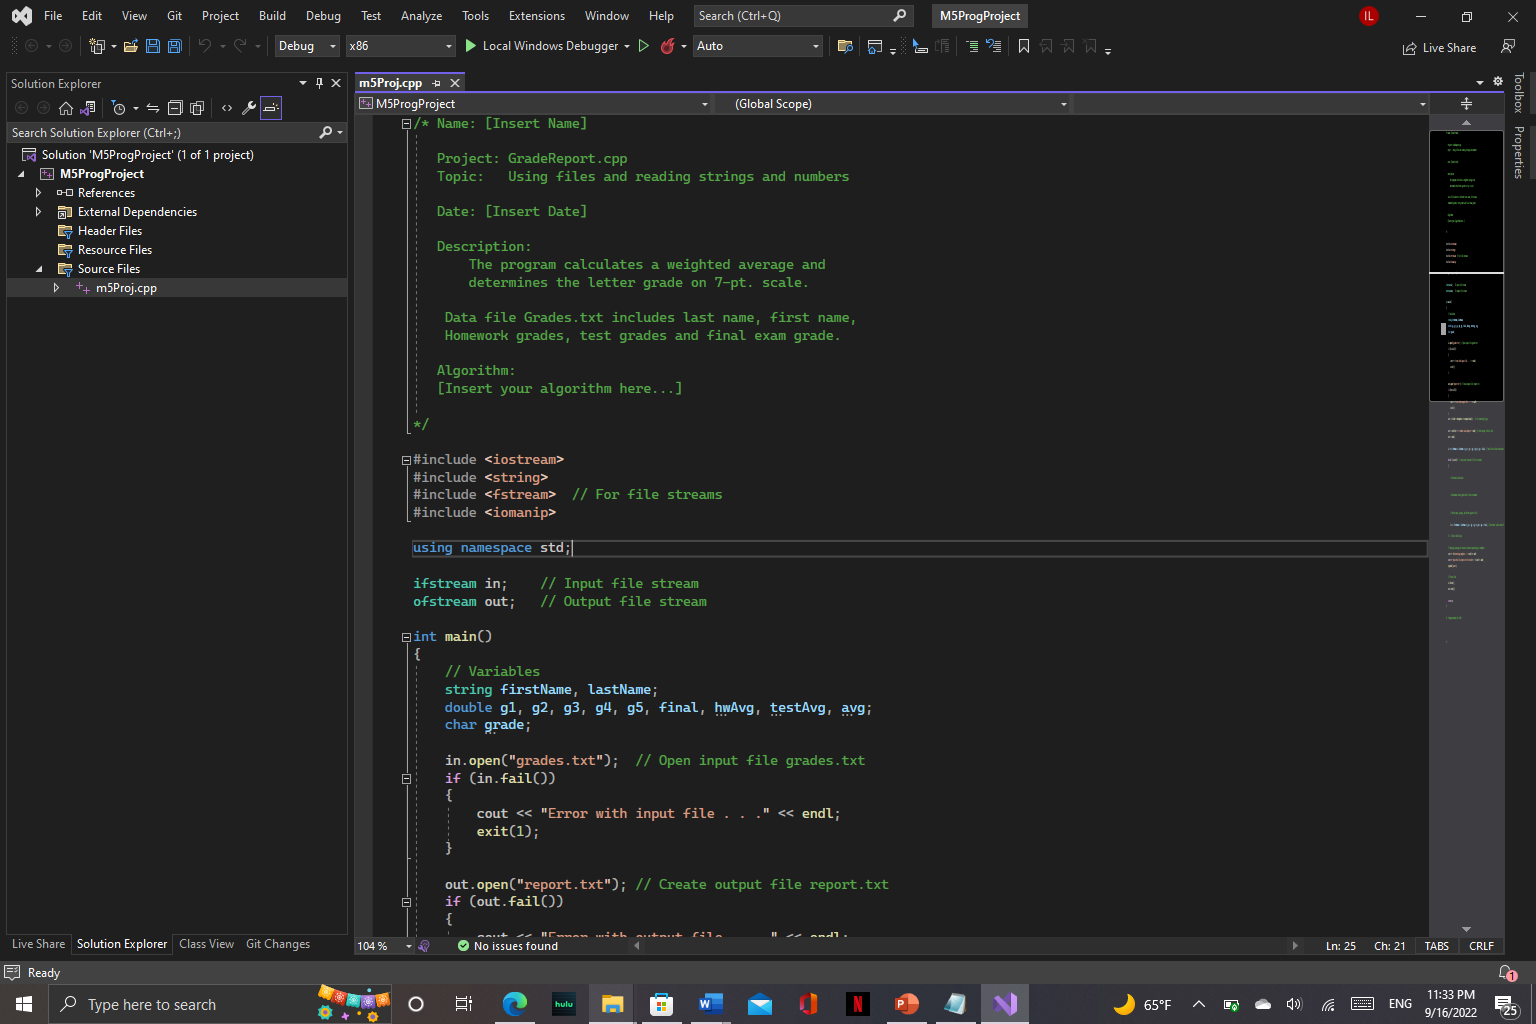Open the Build menu
The width and height of the screenshot is (1536, 1024).
(x=272, y=16)
